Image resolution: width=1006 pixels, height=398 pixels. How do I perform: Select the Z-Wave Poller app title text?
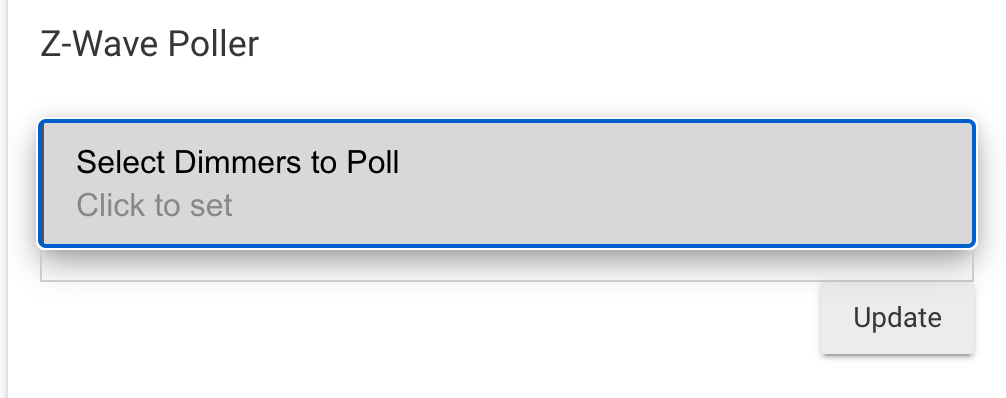pos(149,44)
